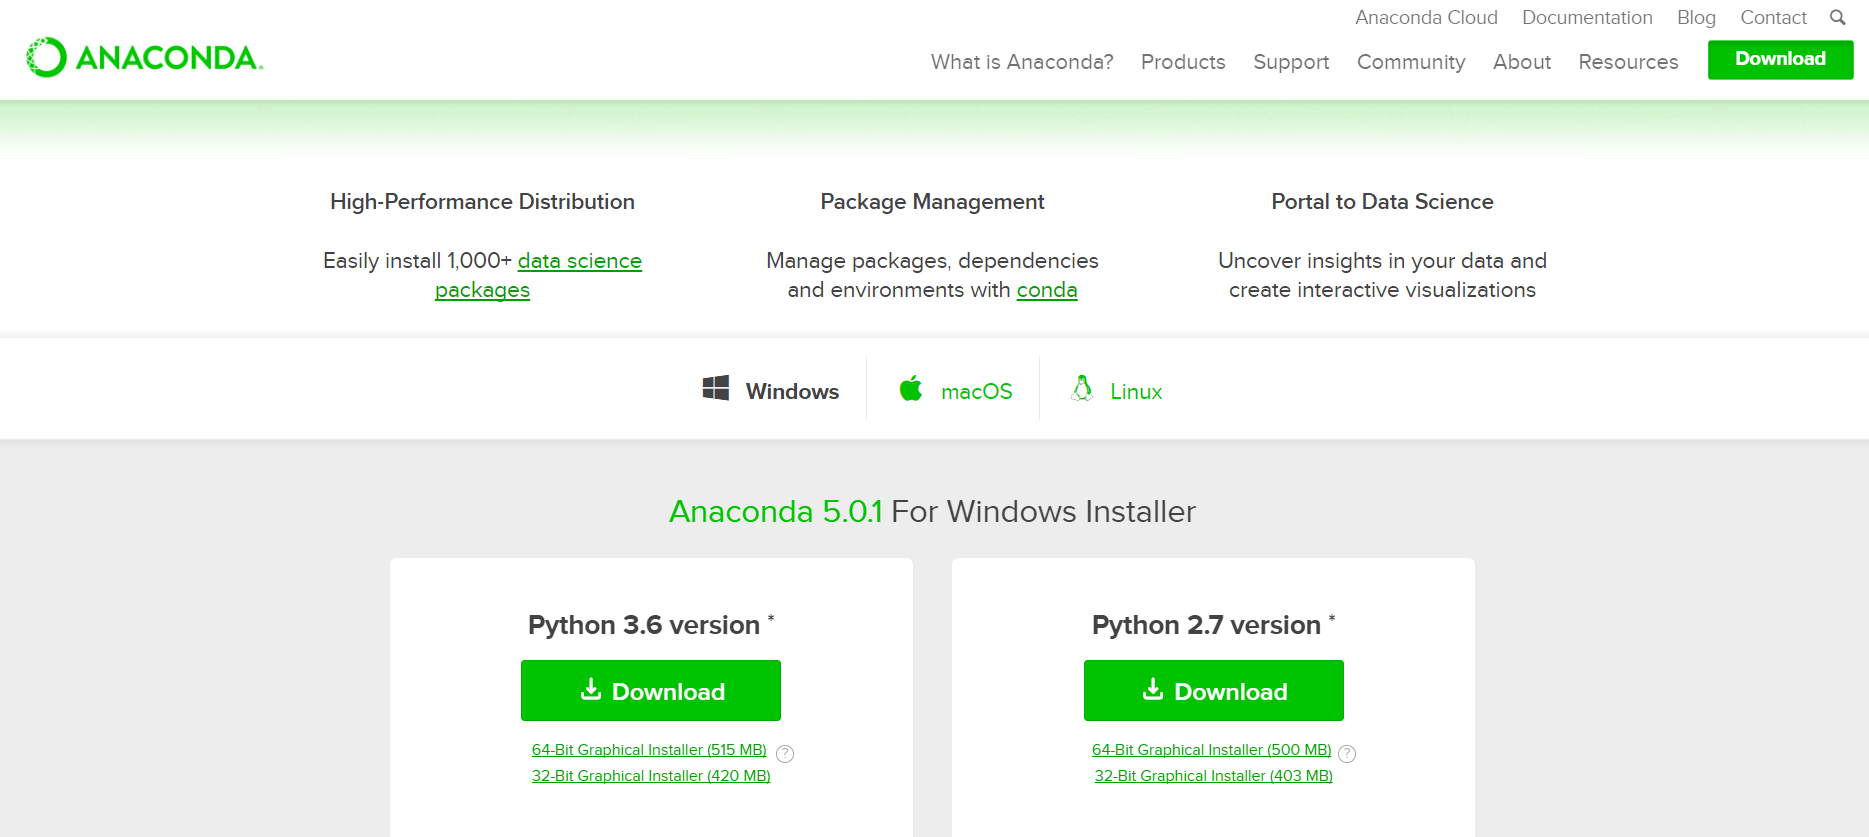Open the Resources menu
This screenshot has width=1869, height=837.
tap(1628, 62)
